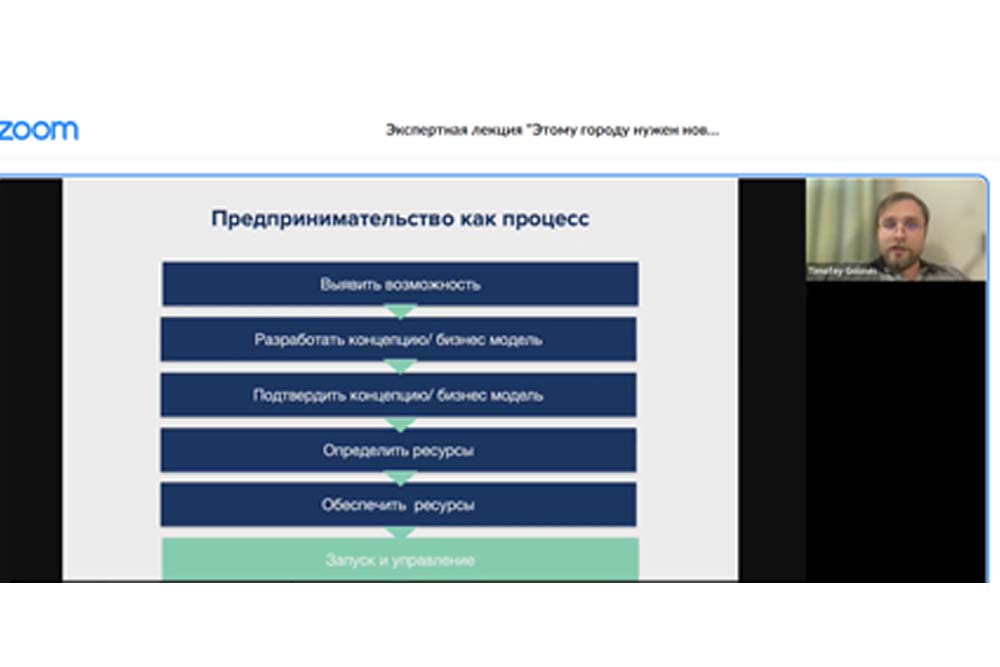The width and height of the screenshot is (1000, 667).
Task: Click green arrow below "Обеспечить ресурсы"
Action: pos(400,532)
